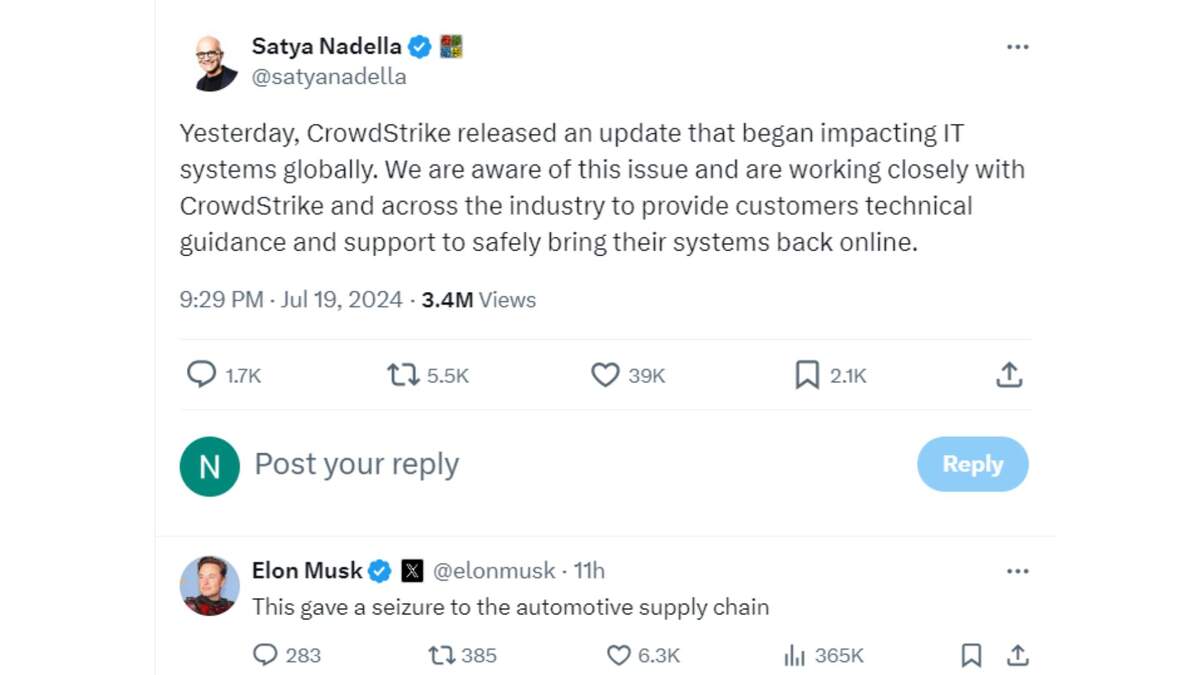Click the analytics bar icon showing 365K
The width and height of the screenshot is (1200, 675).
pyautogui.click(x=793, y=655)
